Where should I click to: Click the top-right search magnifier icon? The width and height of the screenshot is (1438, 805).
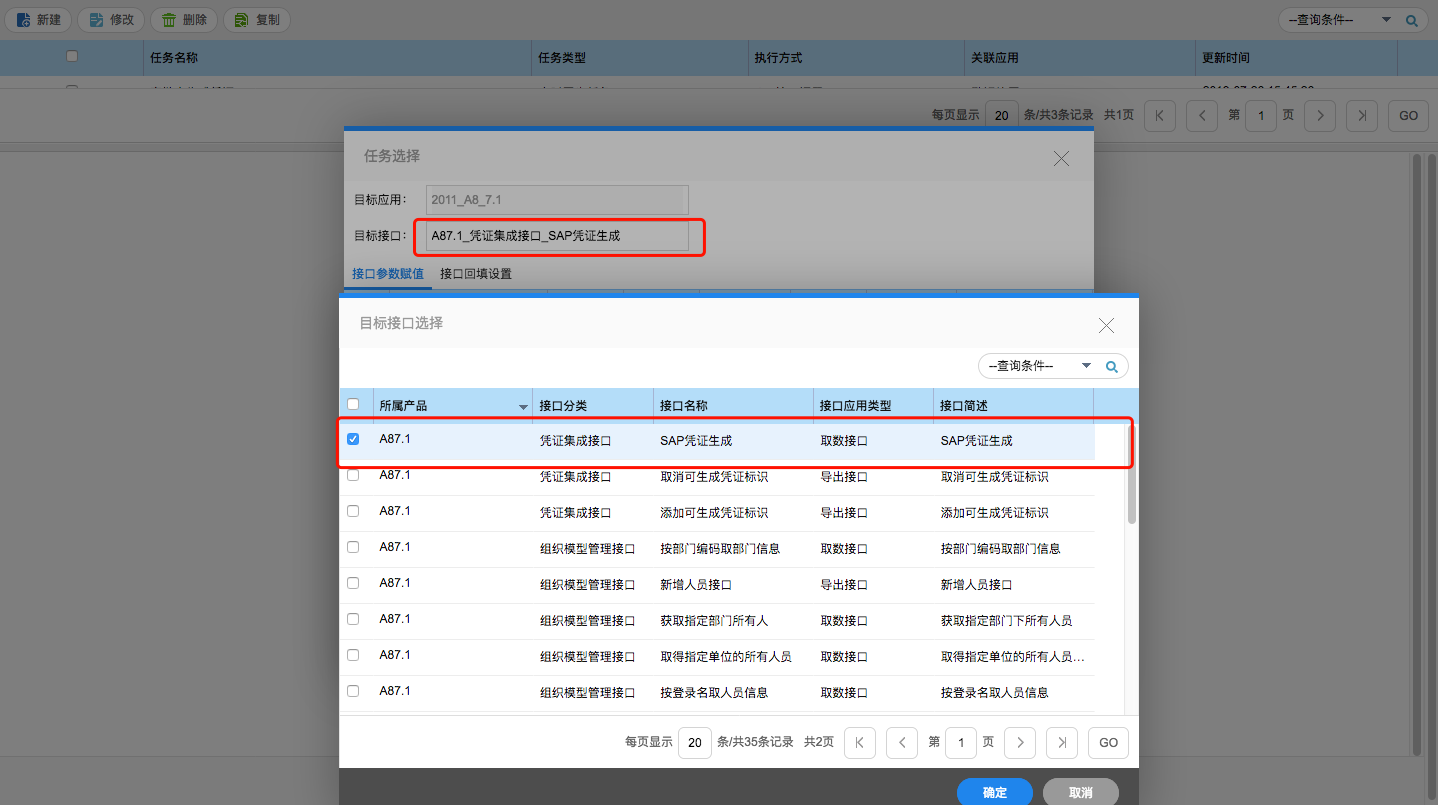(1412, 20)
